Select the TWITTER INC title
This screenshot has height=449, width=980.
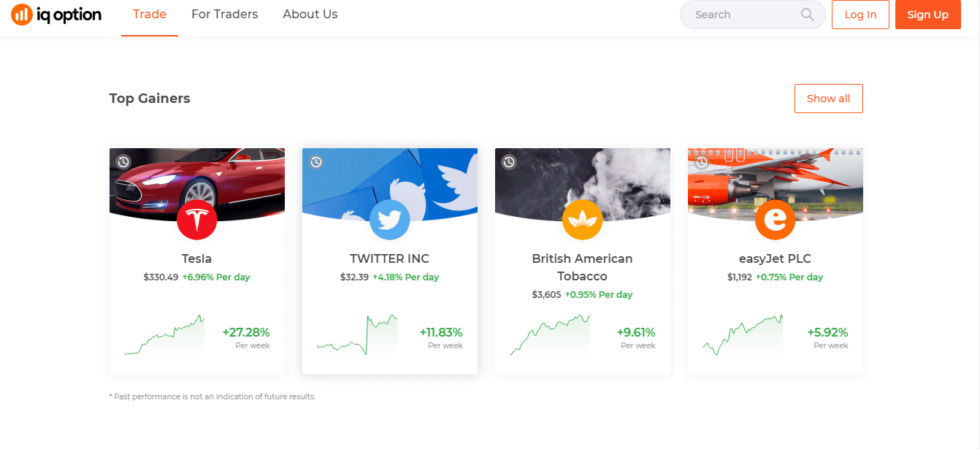click(389, 259)
